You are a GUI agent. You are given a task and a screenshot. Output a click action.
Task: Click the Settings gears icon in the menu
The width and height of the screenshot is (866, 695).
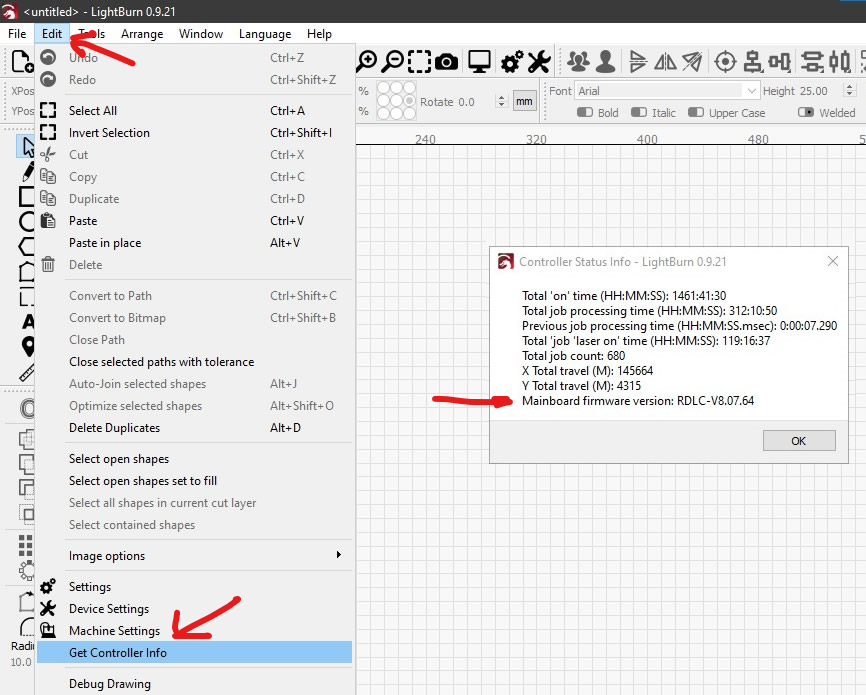pos(48,586)
